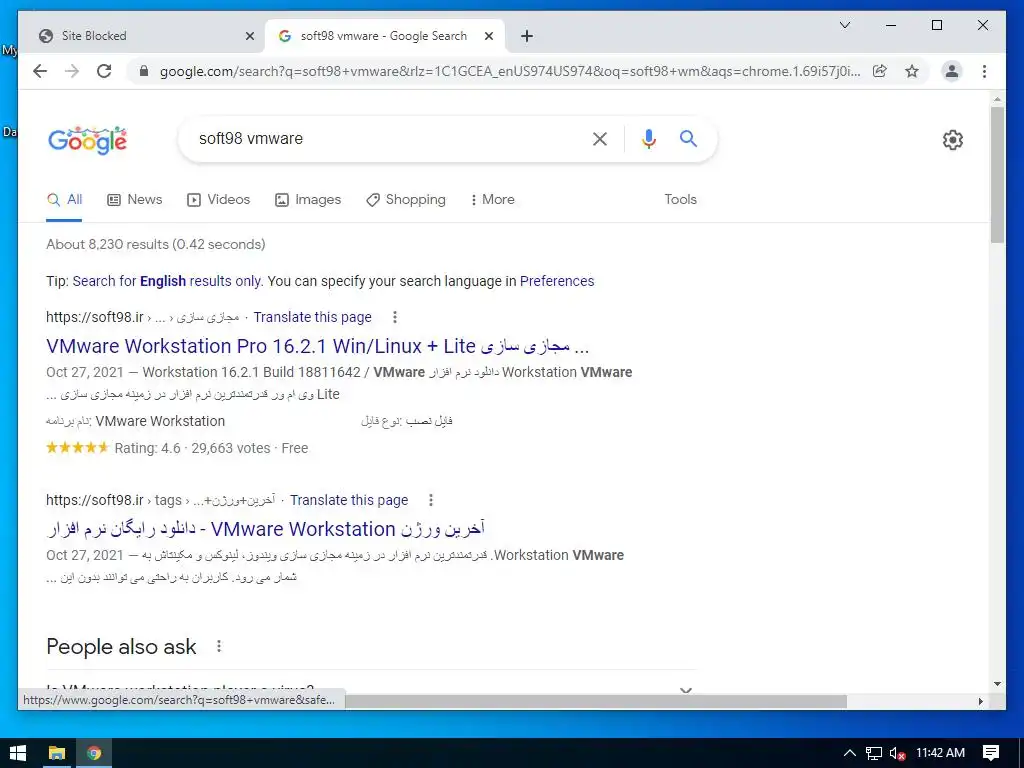Open options menu for first soft98.ir result
Image resolution: width=1024 pixels, height=768 pixels.
point(394,317)
